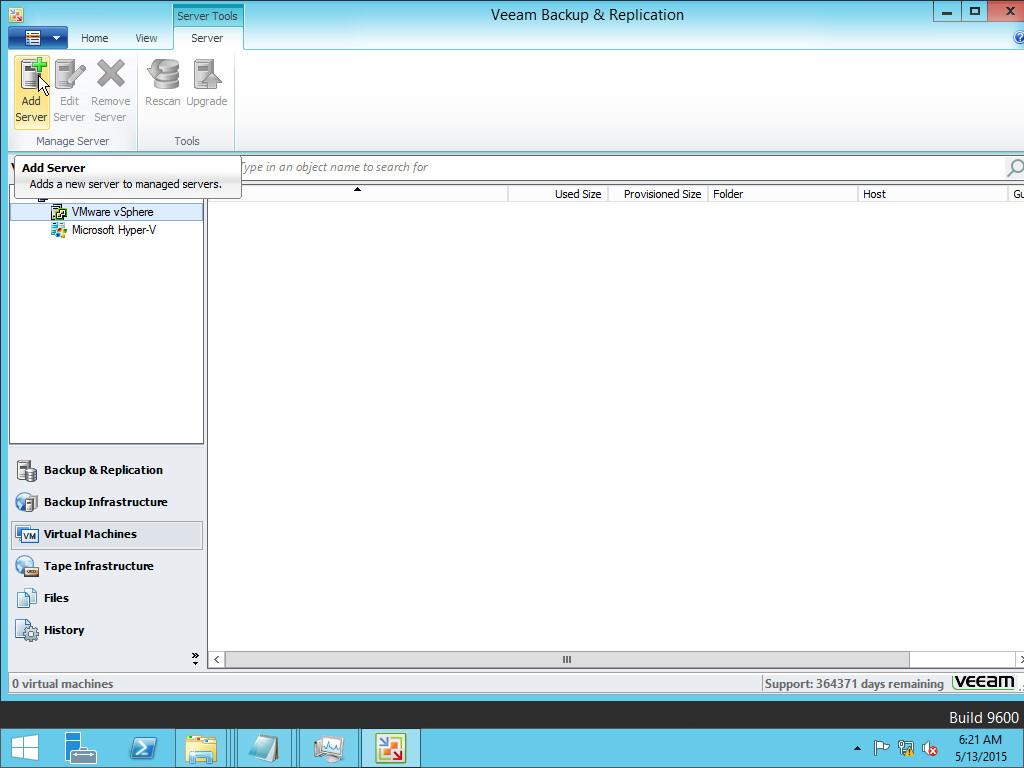This screenshot has width=1024, height=768.
Task: Click the search magnifier icon
Action: tap(1014, 168)
